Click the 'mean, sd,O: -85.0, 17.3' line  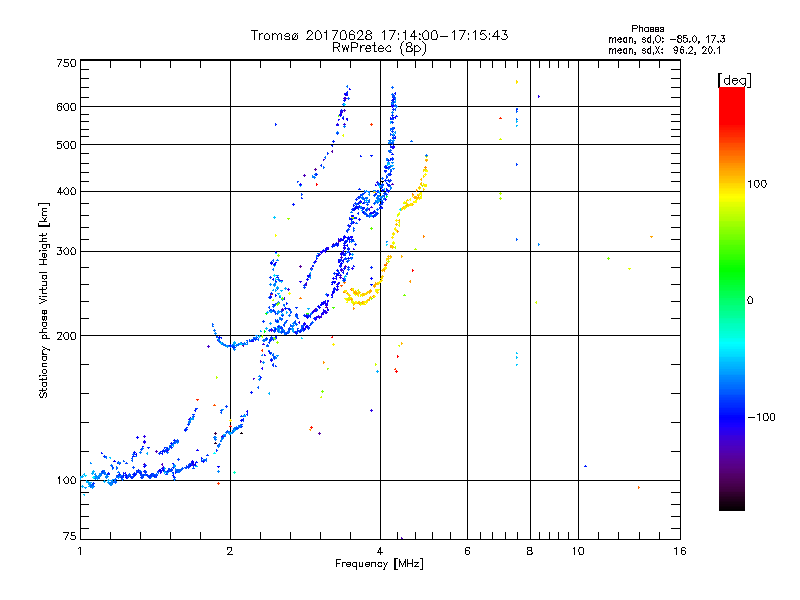point(666,39)
